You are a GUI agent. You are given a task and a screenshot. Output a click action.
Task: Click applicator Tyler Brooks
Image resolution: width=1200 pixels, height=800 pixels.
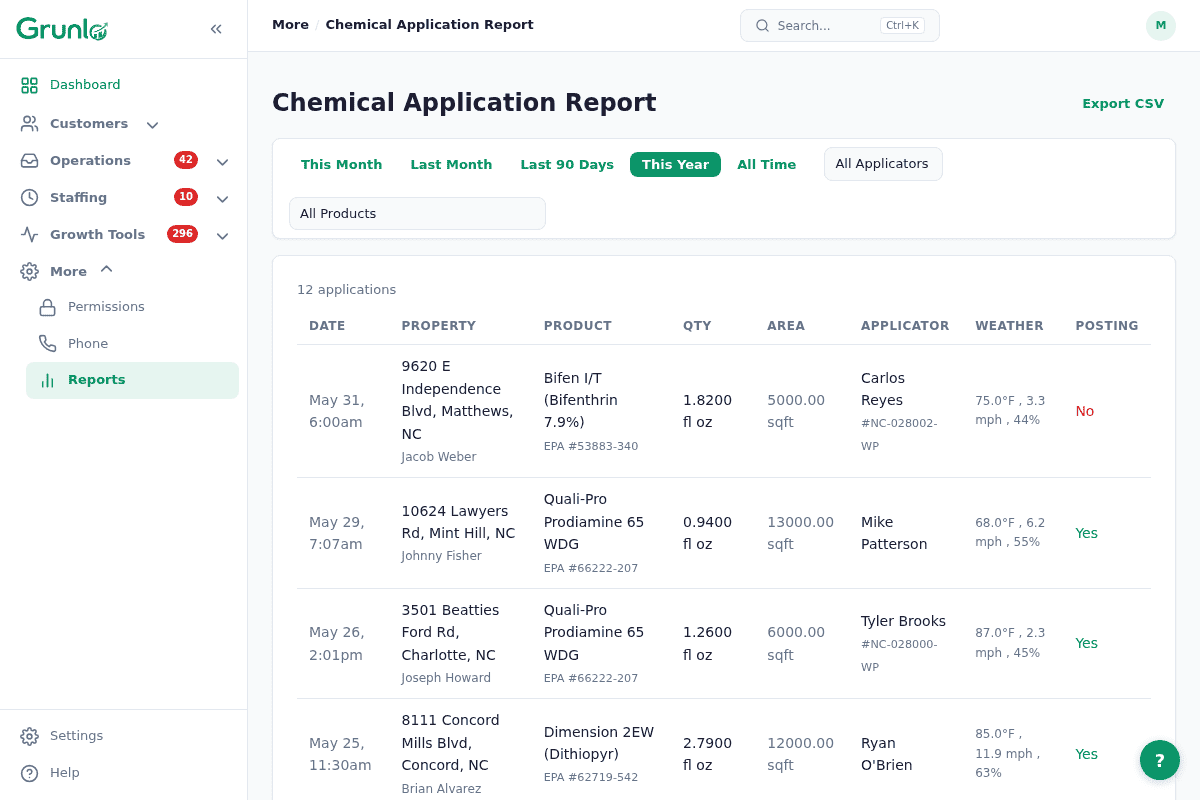(x=903, y=621)
